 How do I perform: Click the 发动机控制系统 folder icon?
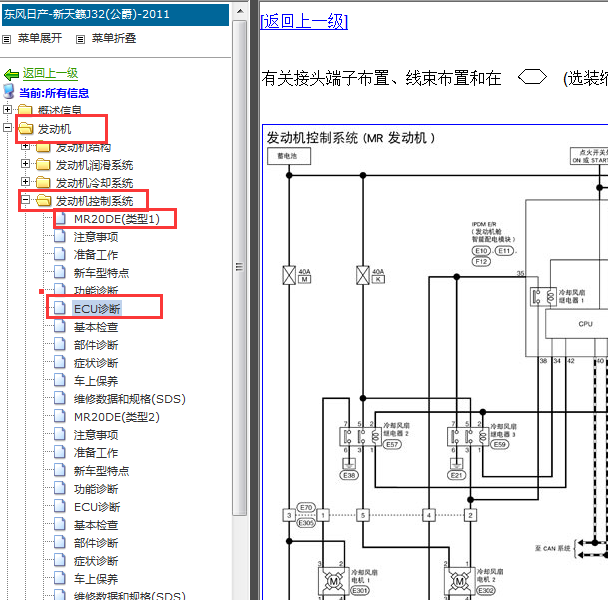(x=43, y=200)
